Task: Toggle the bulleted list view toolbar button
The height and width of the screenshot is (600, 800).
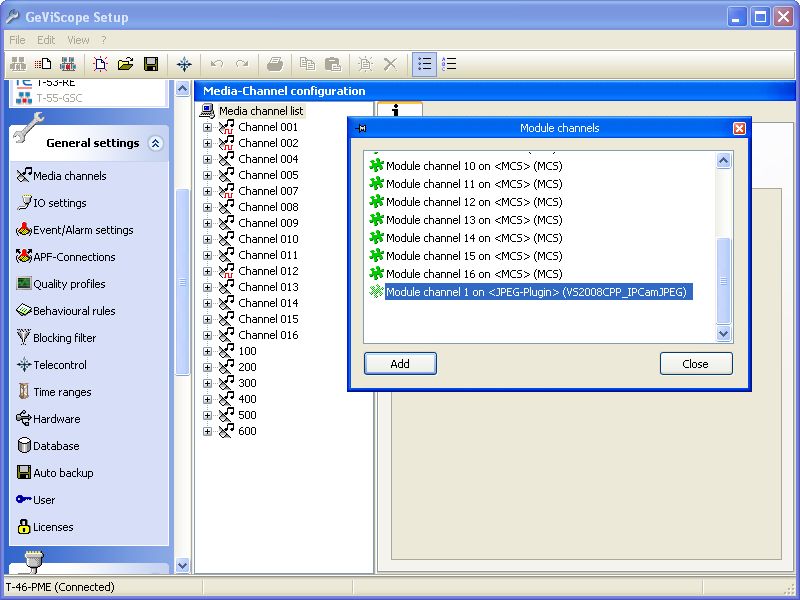Action: tap(425, 64)
